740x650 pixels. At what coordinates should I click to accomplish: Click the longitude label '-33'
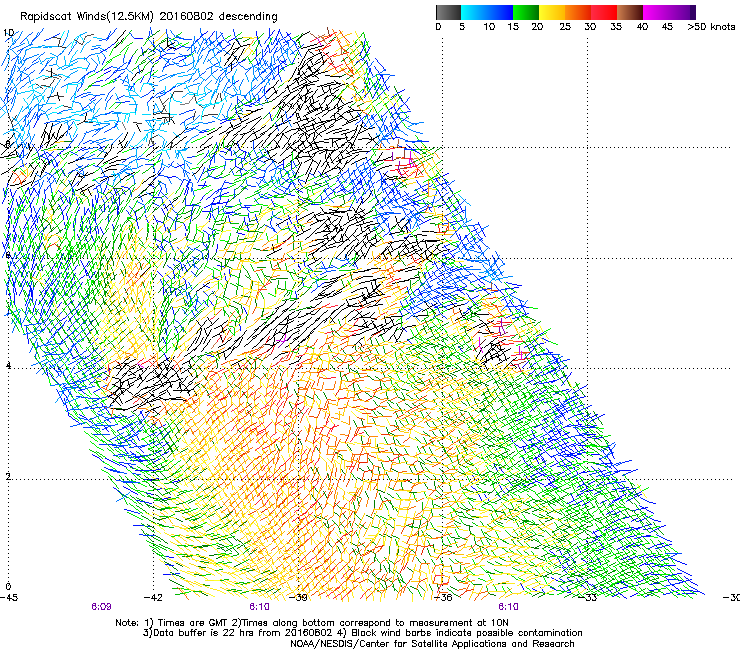point(588,598)
